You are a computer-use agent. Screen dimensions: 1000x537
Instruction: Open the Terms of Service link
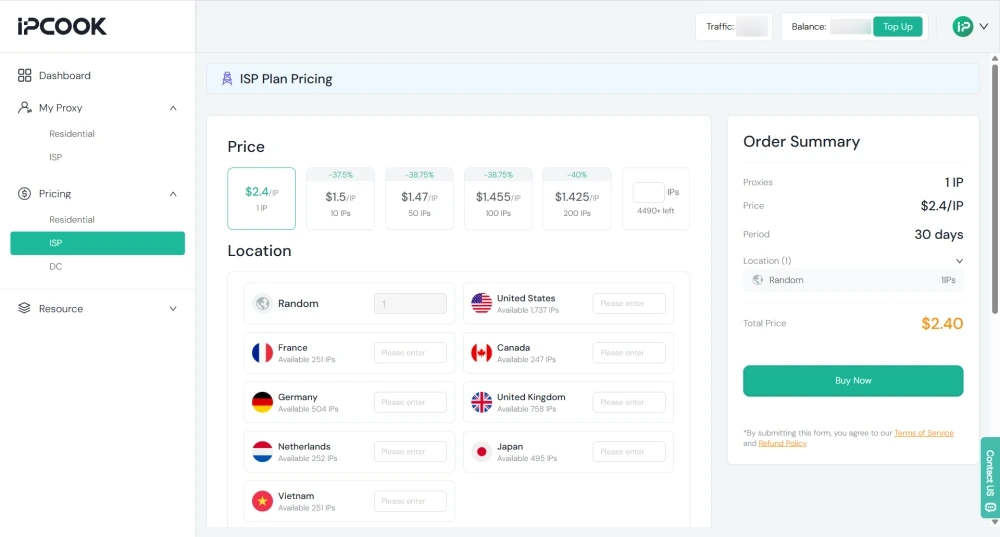pyautogui.click(x=923, y=433)
